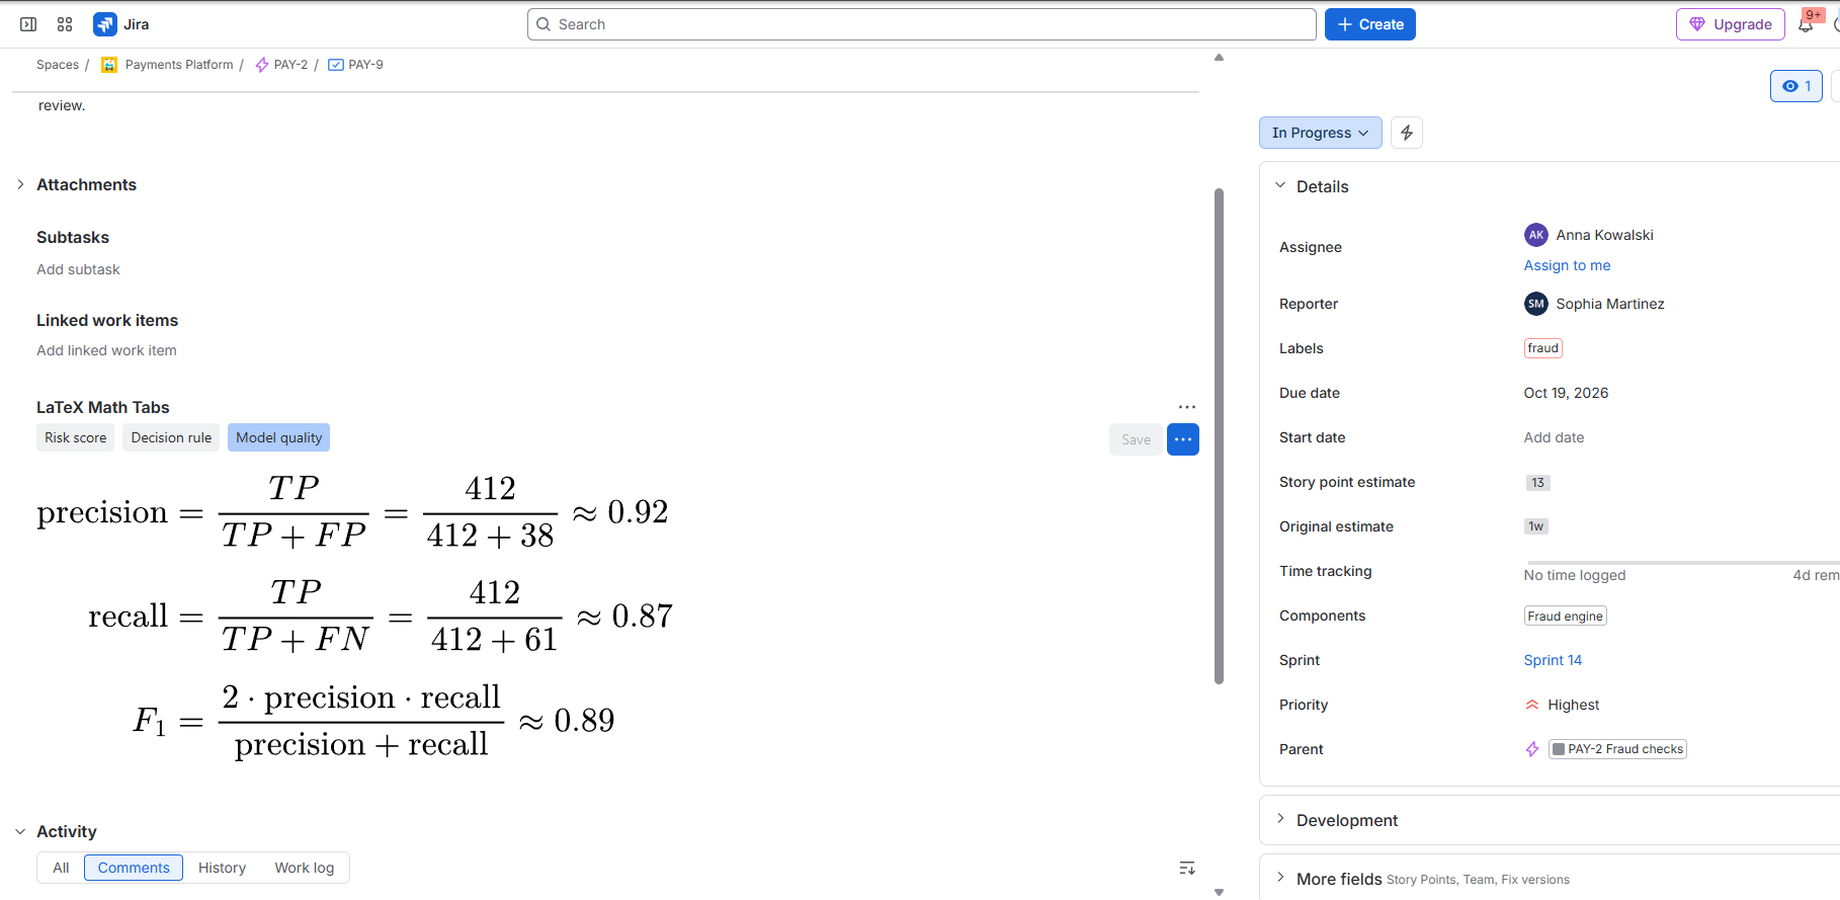The width and height of the screenshot is (1840, 900).
Task: Open the LaTeX Math Tabs ellipsis menu
Action: pos(1187,407)
